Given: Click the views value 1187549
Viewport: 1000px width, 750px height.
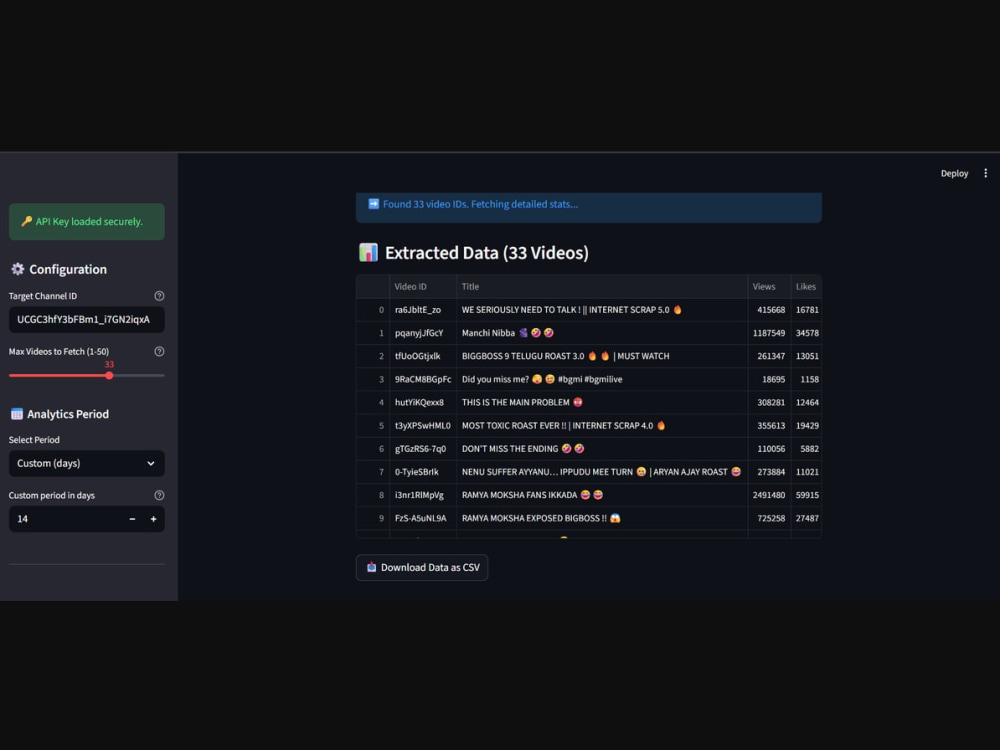Looking at the screenshot, I should pos(769,333).
